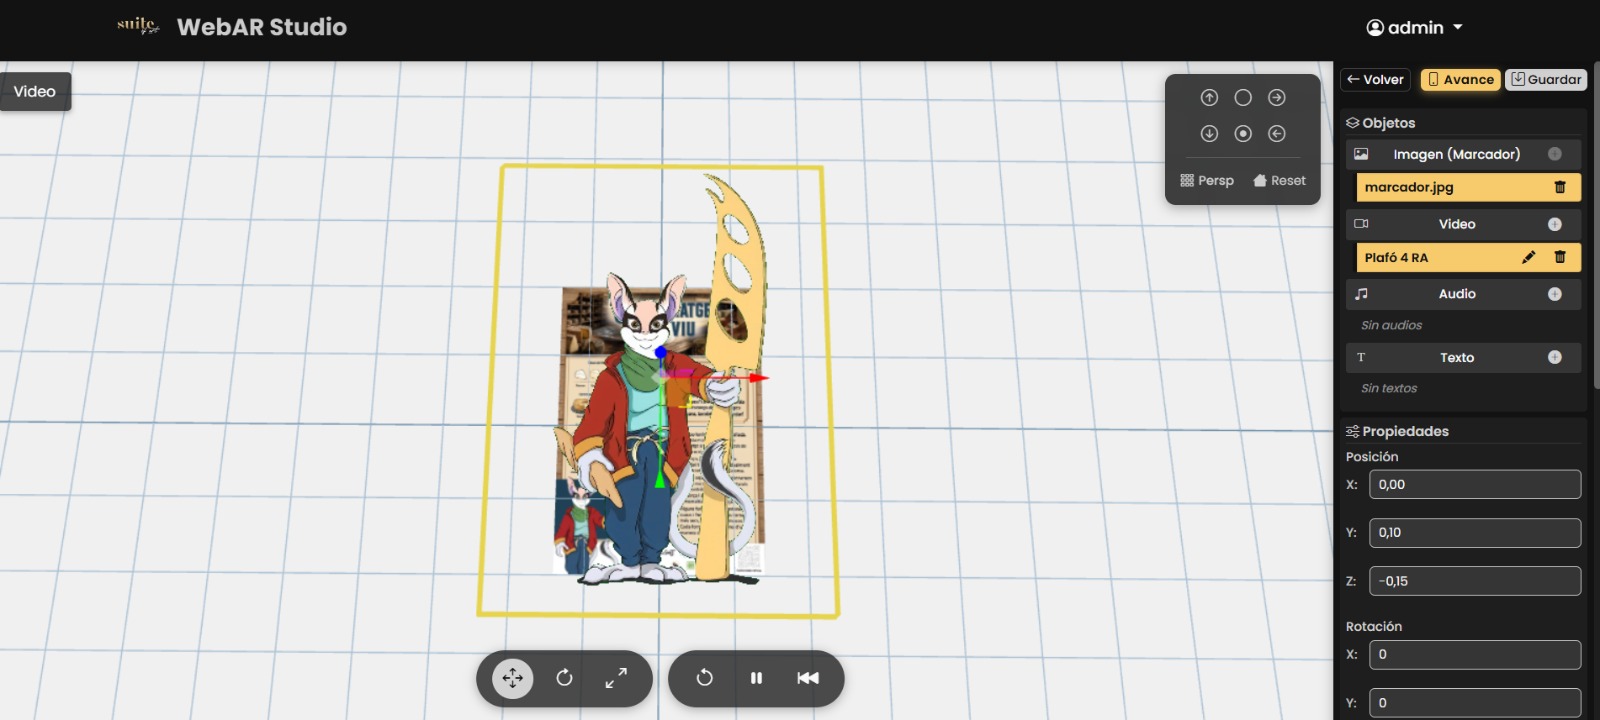
Task: Click the Video tab label on canvas
Action: tap(35, 92)
